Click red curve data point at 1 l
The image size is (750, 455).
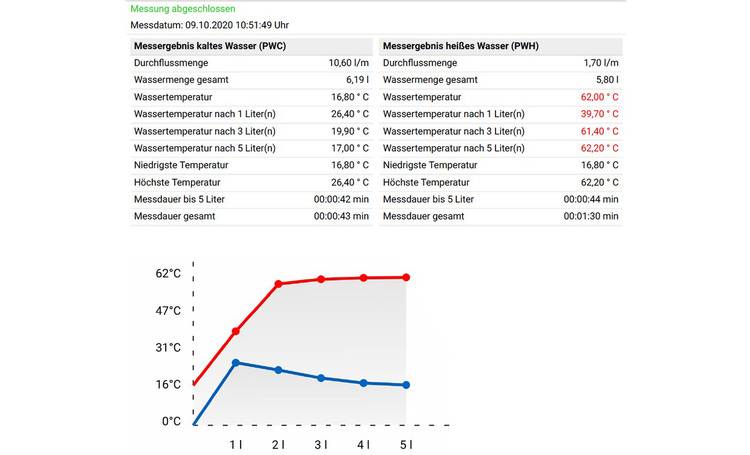tap(236, 331)
